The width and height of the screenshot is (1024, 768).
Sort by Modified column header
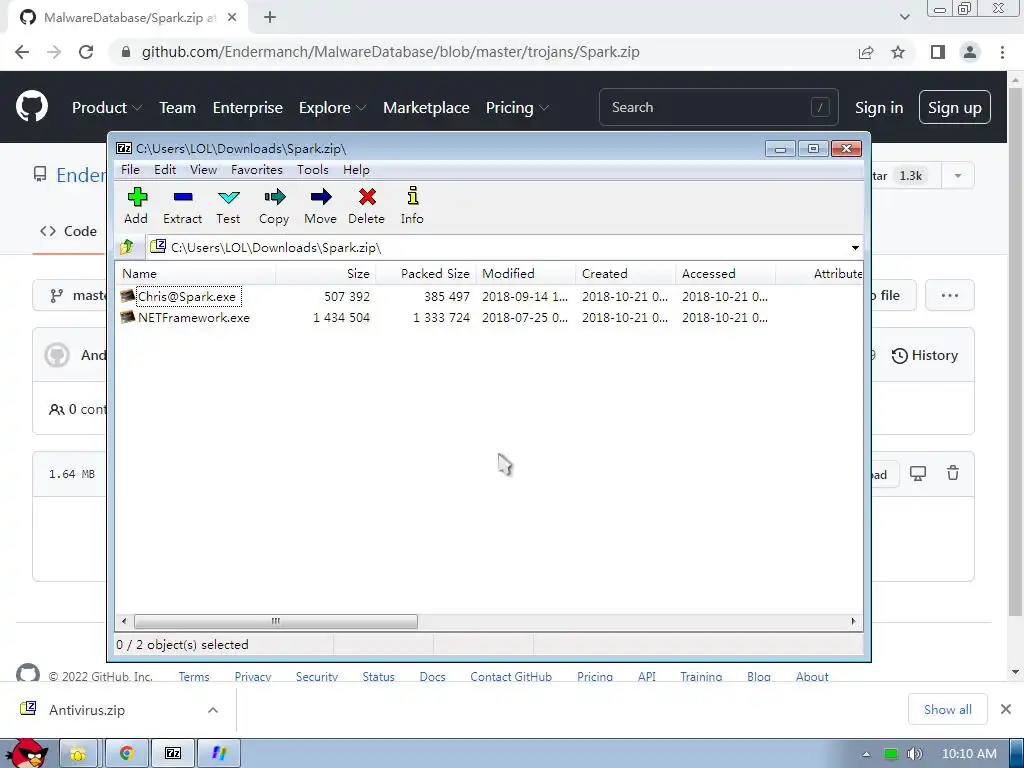coord(526,274)
